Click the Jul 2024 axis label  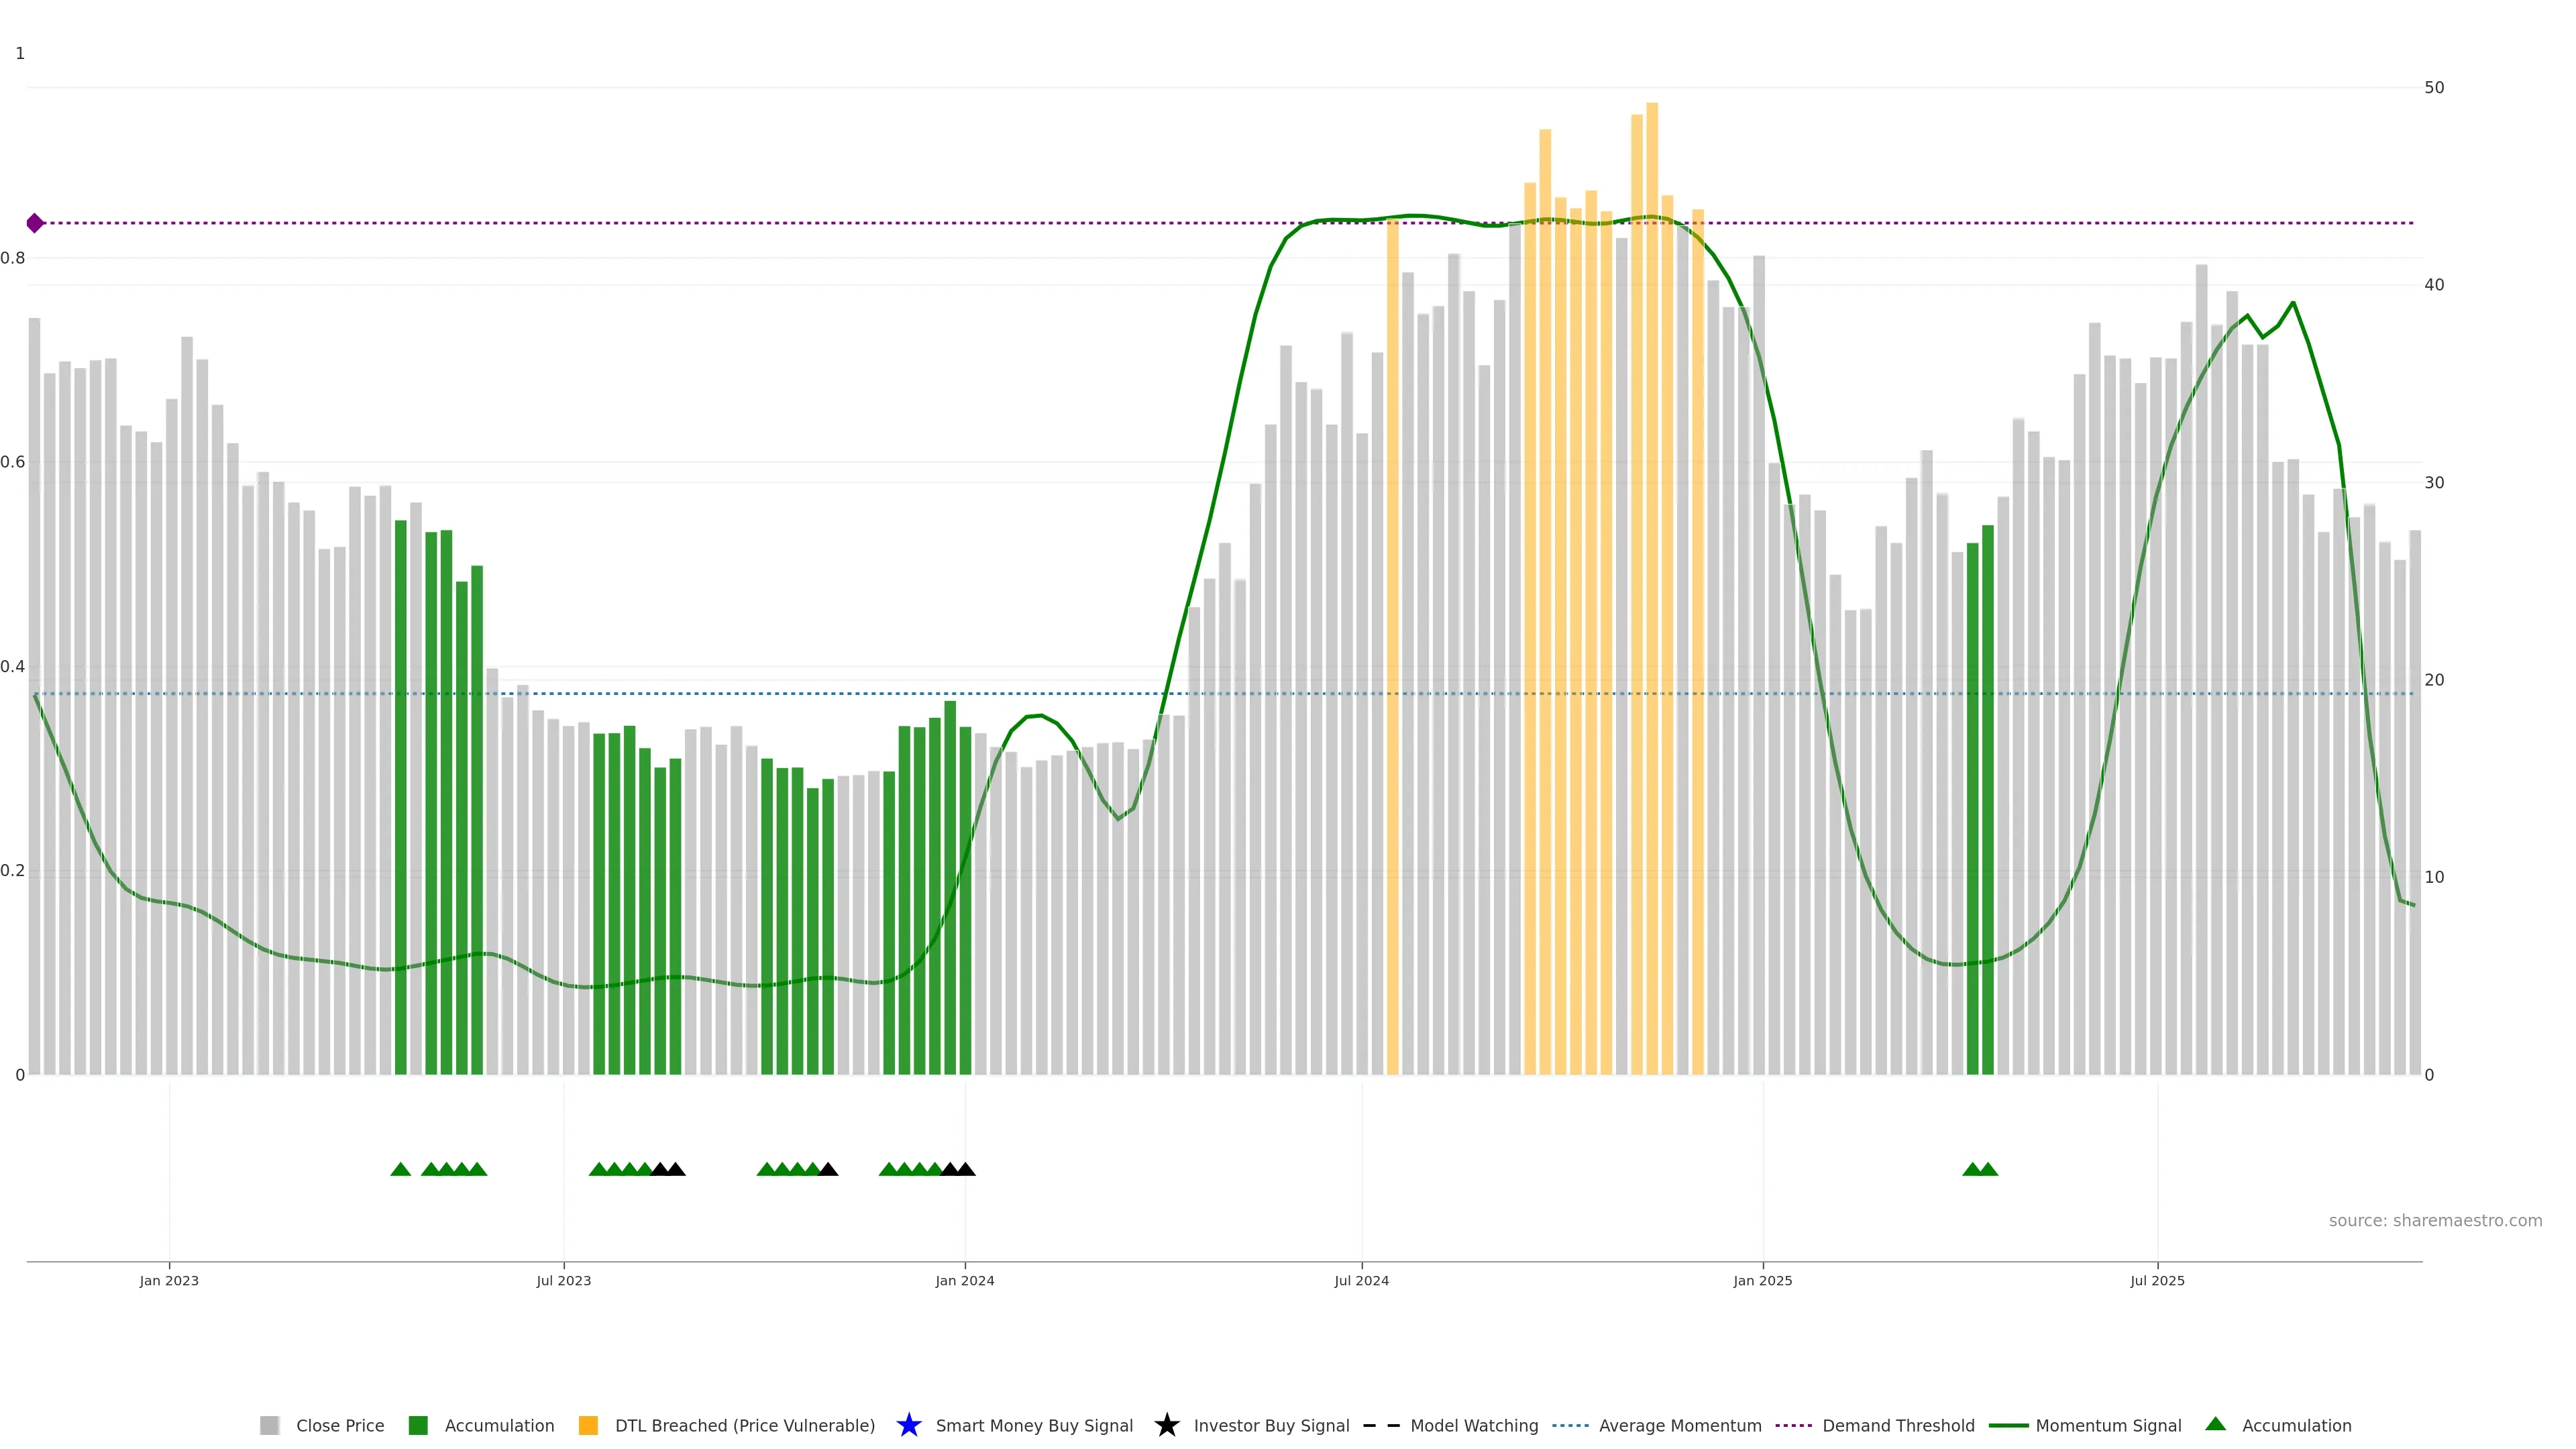coord(1361,1280)
